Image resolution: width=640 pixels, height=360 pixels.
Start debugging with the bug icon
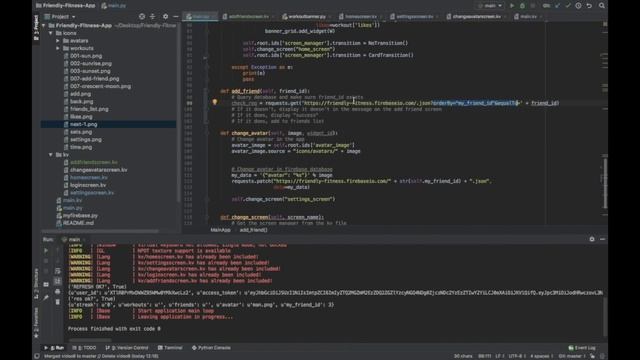[522, 6]
